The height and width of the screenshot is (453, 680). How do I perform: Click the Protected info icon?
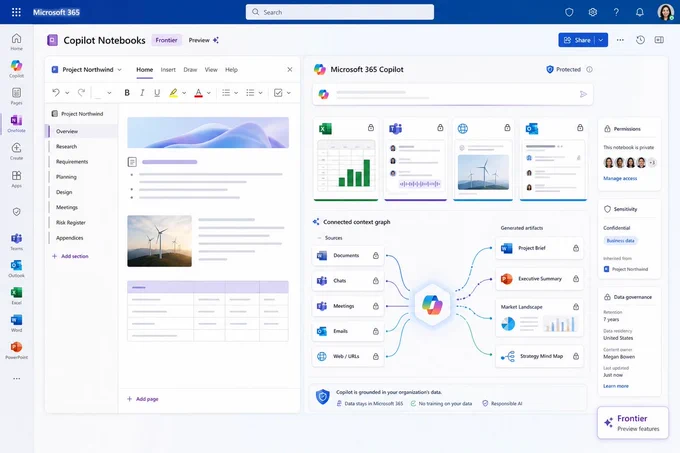pyautogui.click(x=589, y=69)
